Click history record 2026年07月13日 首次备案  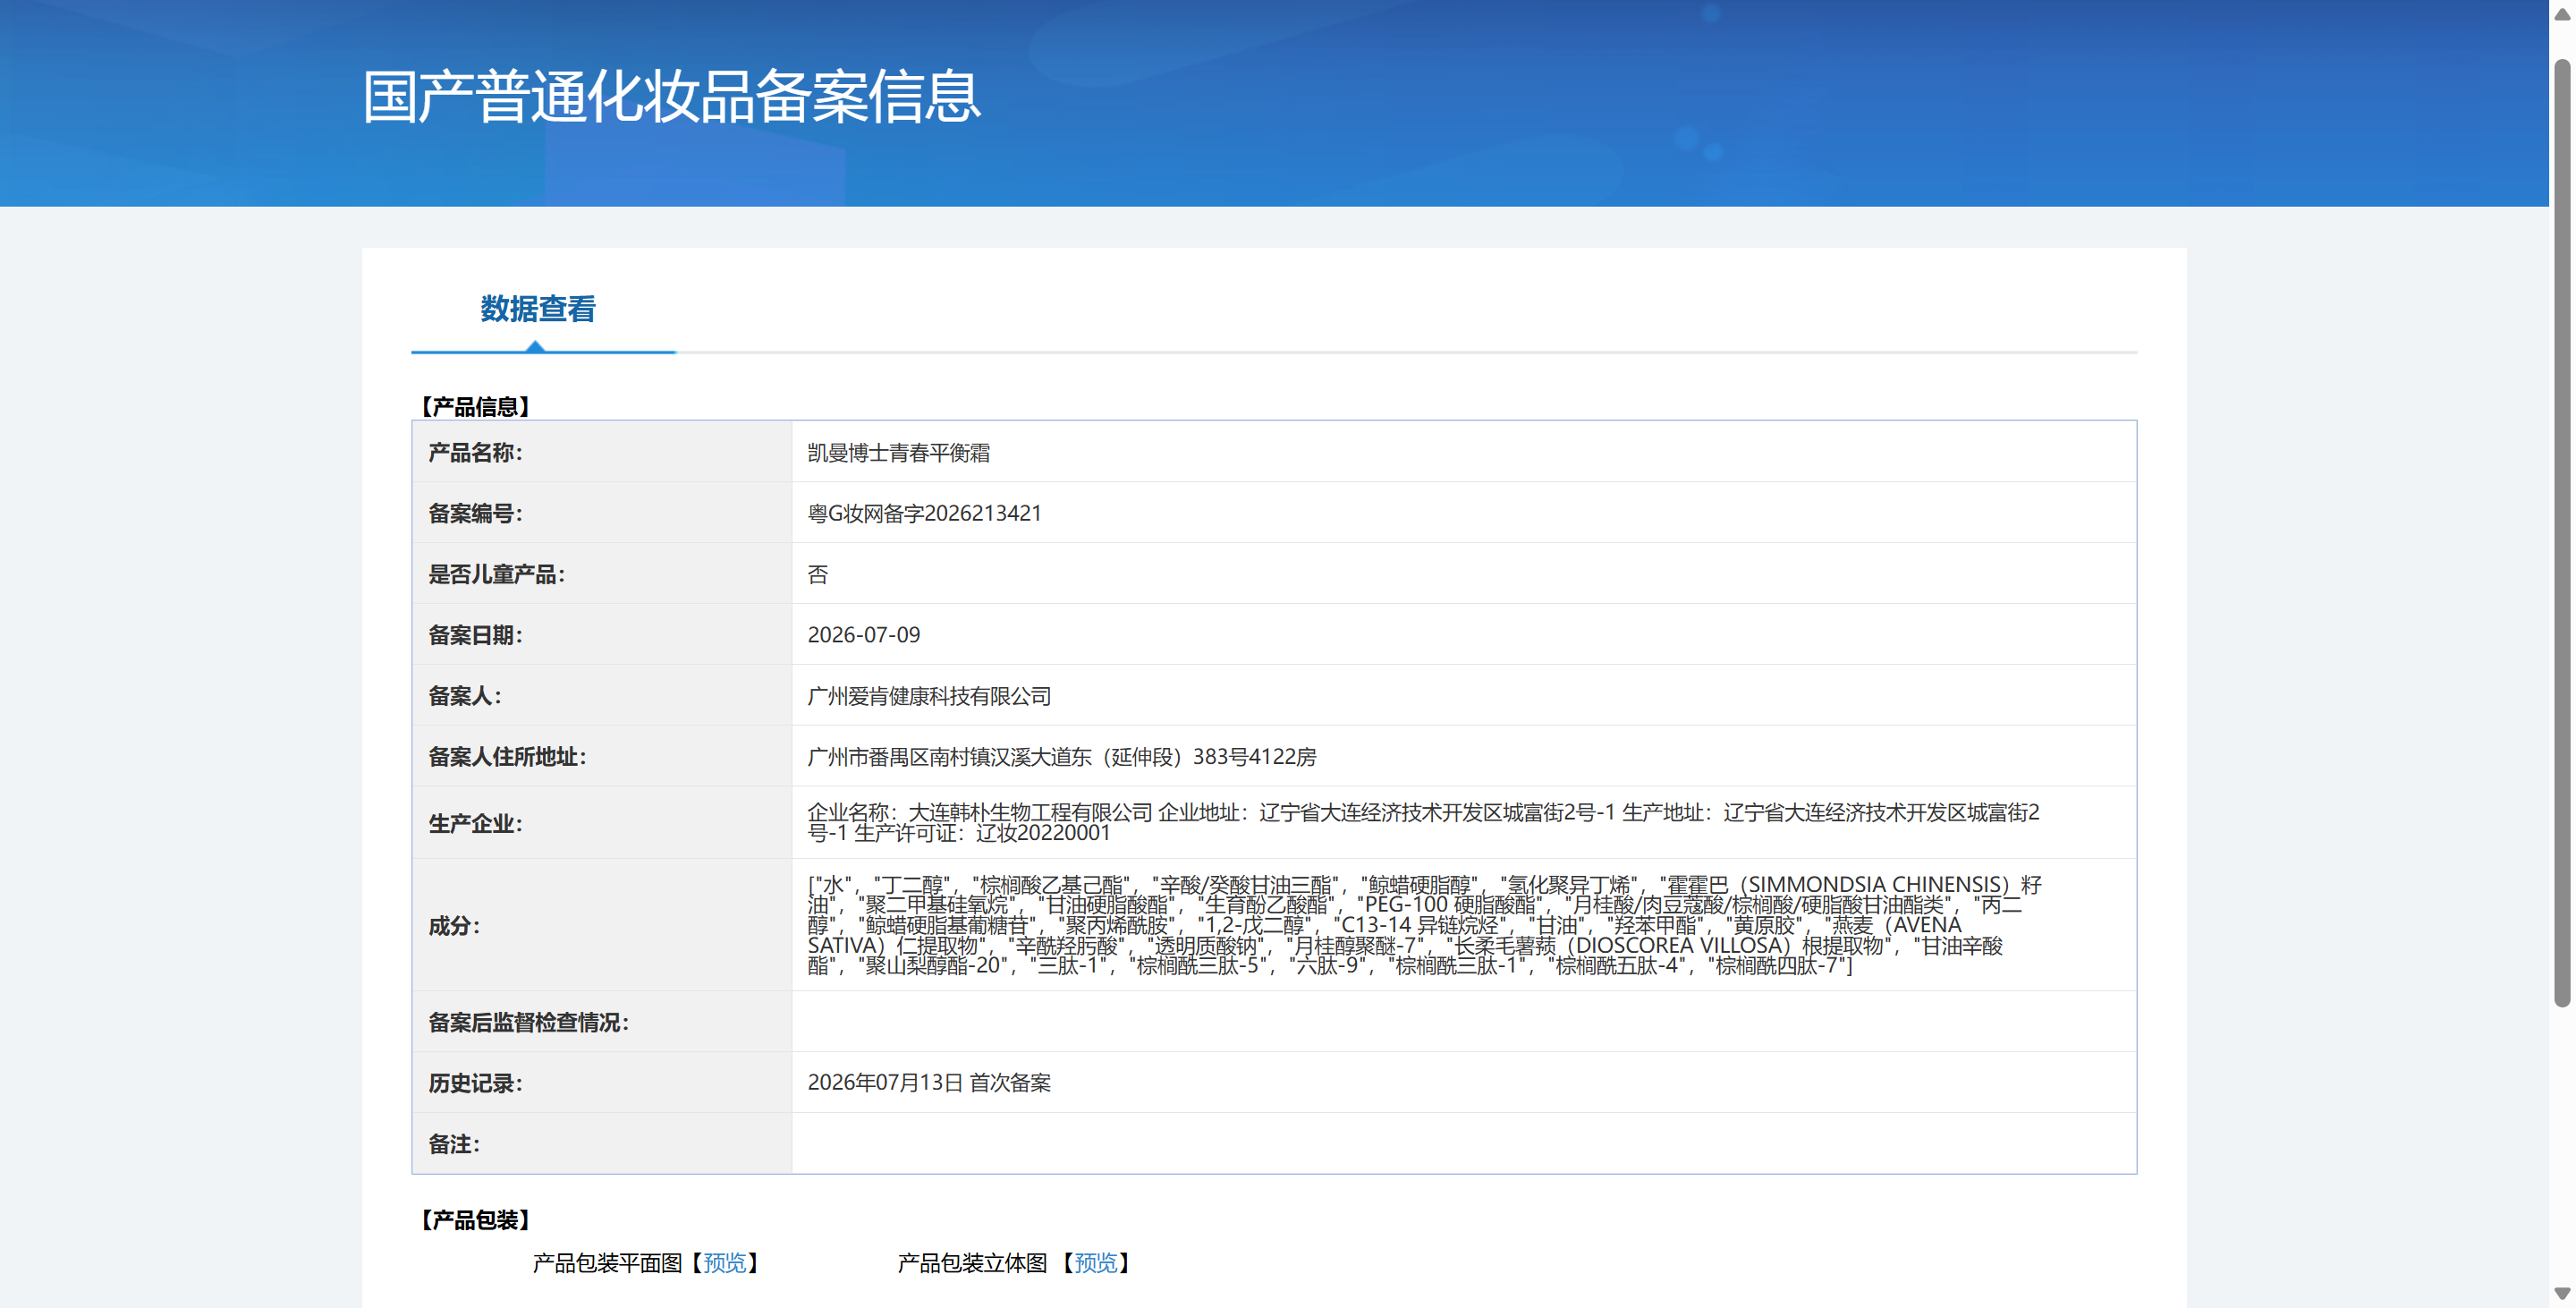(929, 1083)
